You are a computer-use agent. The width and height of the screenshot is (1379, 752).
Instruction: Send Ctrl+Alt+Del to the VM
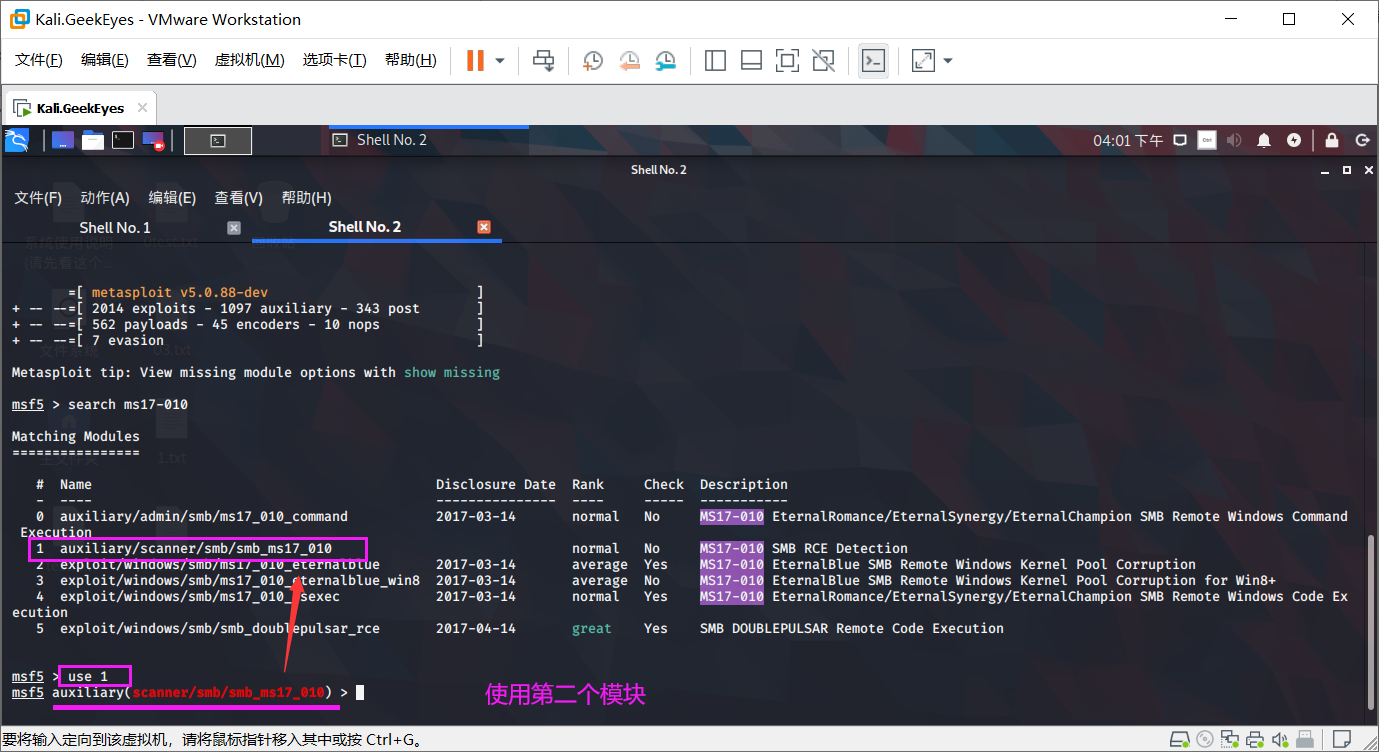tap(543, 61)
